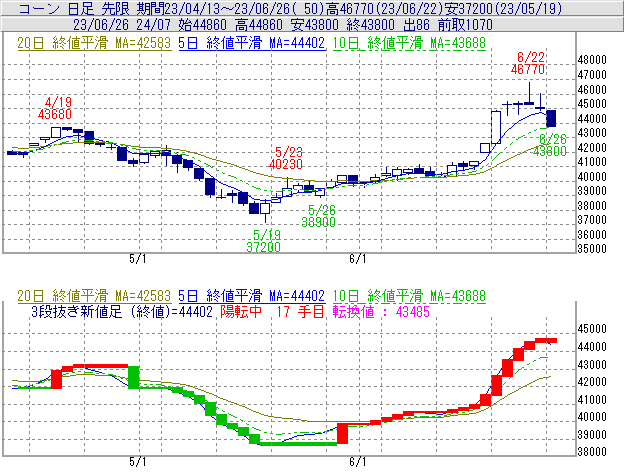Click the 4/19 43680 peak label
Image resolution: width=624 pixels, height=475 pixels.
click(55, 108)
